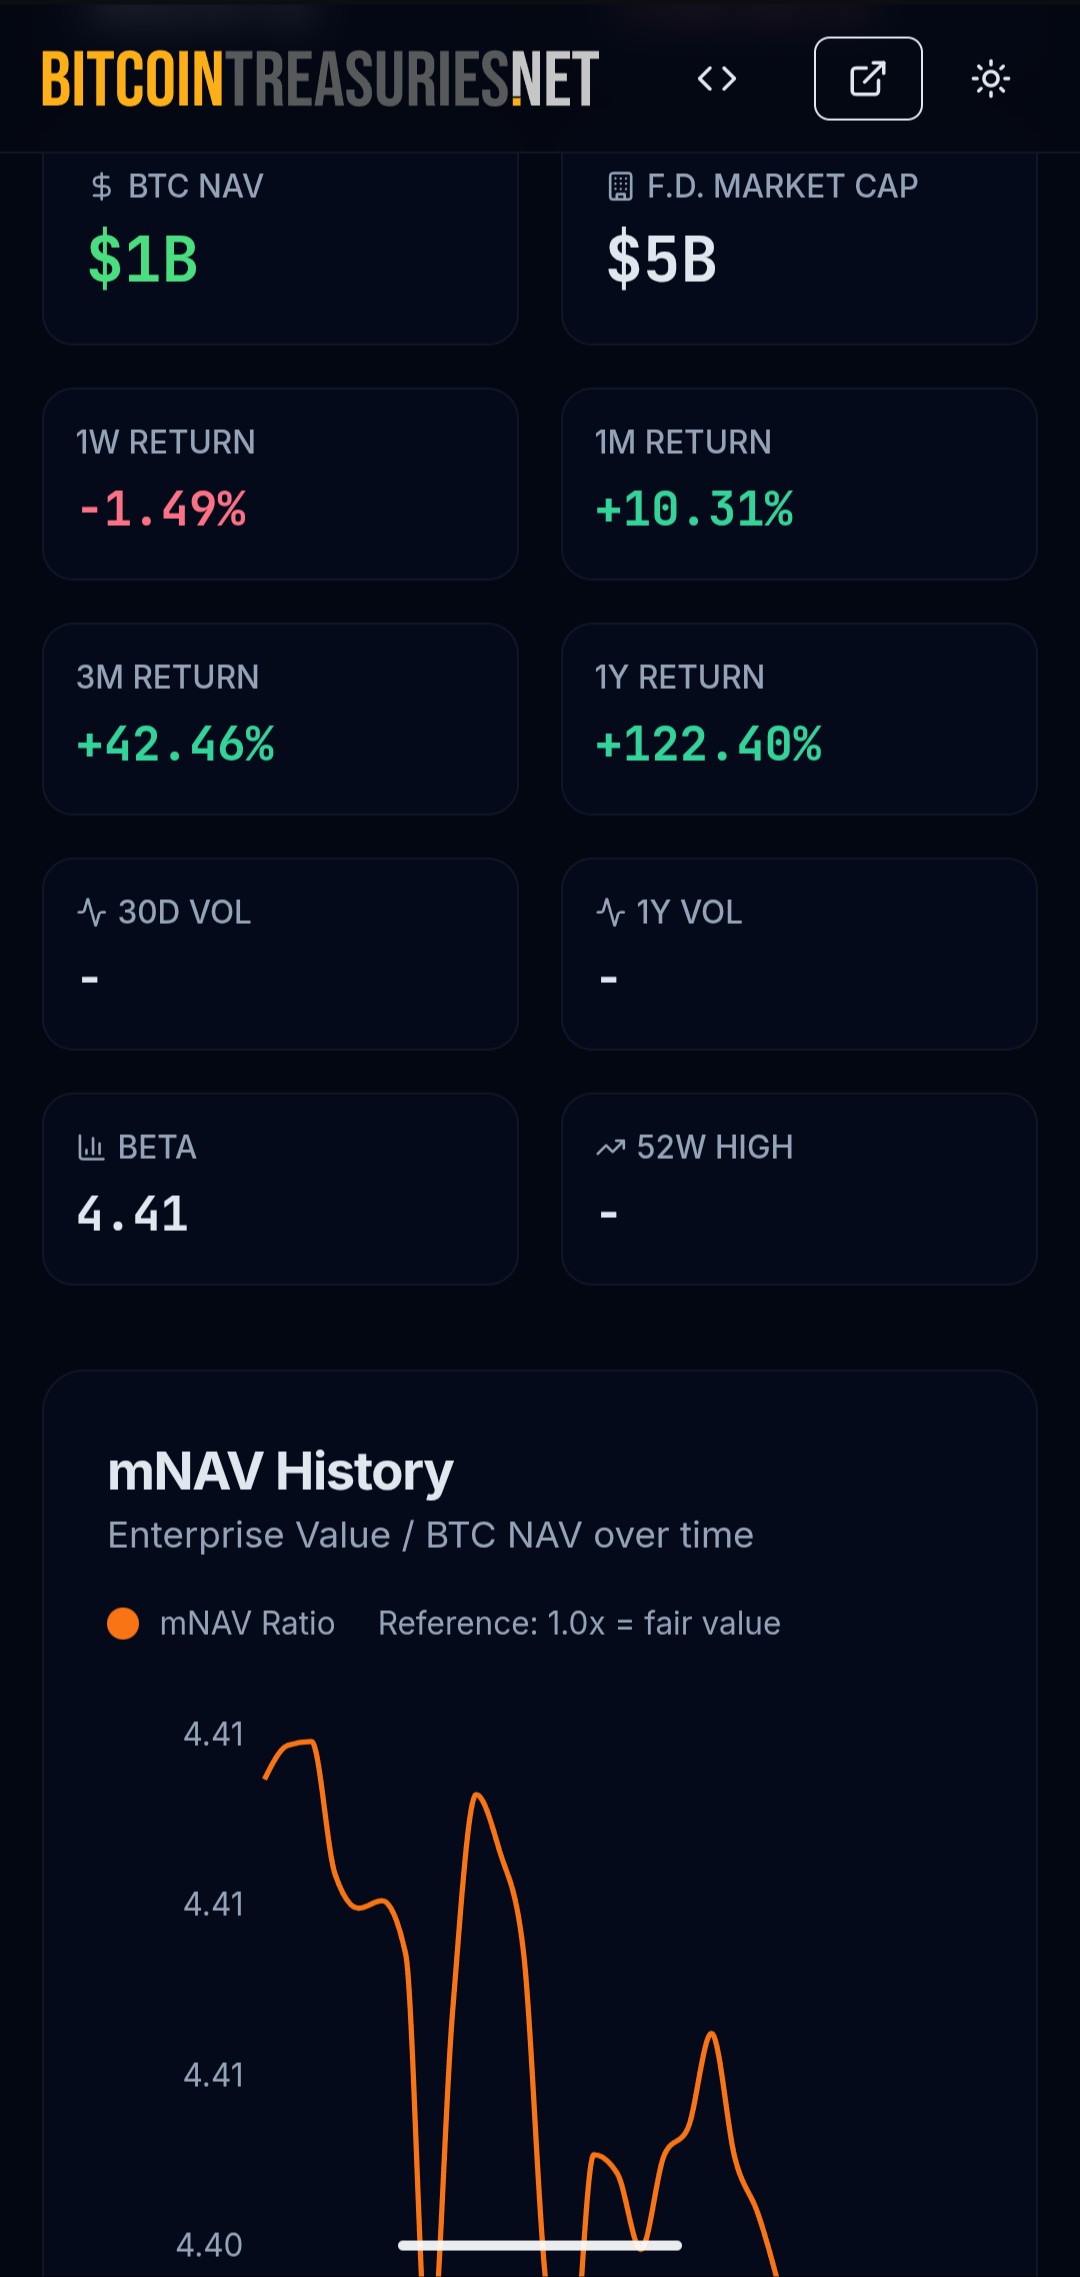This screenshot has height=2277, width=1080.
Task: Select the 1M RETURN card
Action: click(799, 484)
